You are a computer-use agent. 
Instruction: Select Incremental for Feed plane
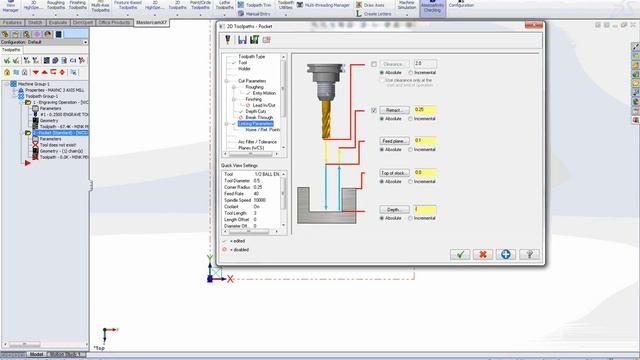tap(411, 150)
